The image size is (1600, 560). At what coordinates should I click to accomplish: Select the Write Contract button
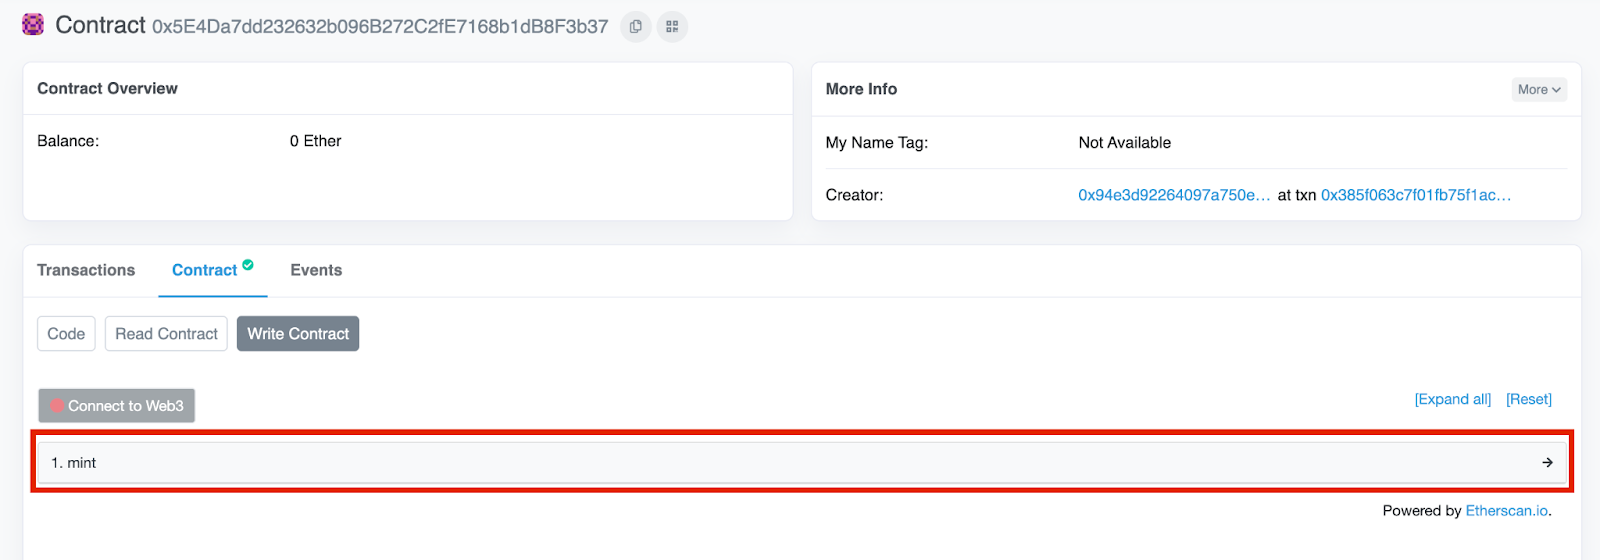coord(298,334)
